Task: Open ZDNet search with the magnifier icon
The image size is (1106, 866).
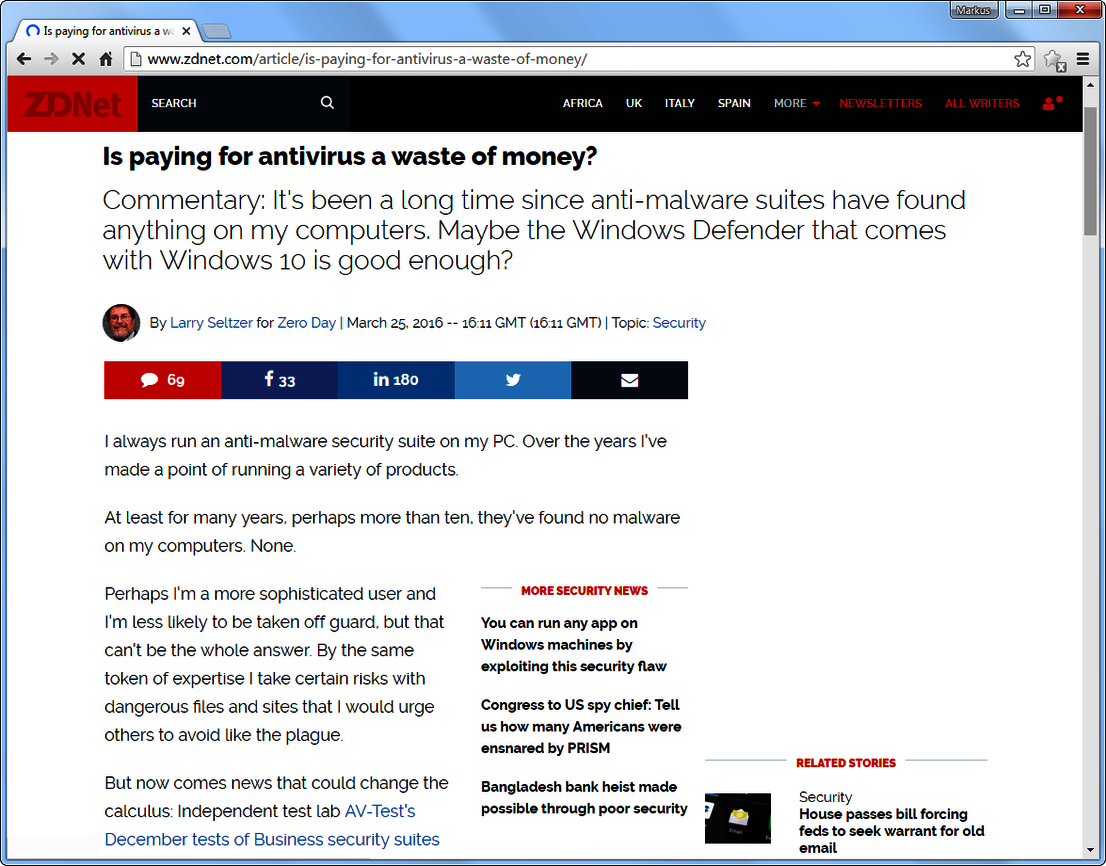Action: tap(327, 103)
